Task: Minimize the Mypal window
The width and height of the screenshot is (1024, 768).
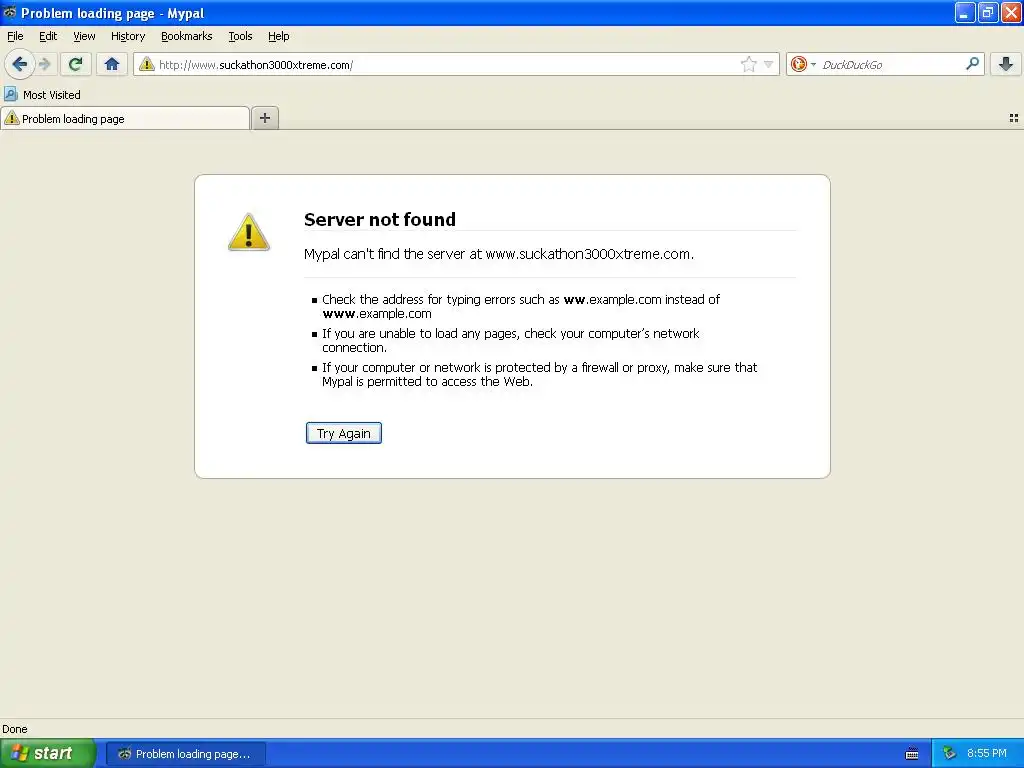Action: (965, 12)
